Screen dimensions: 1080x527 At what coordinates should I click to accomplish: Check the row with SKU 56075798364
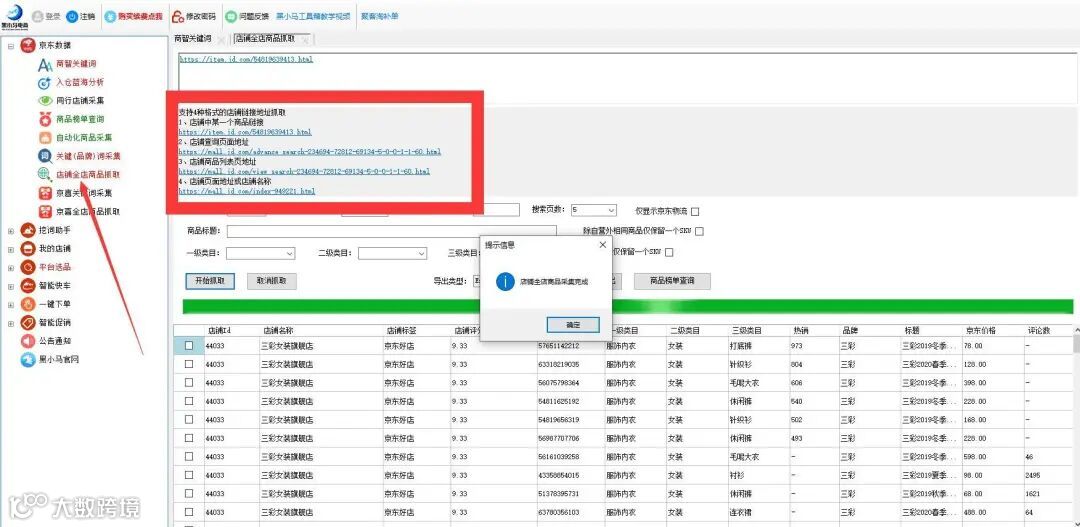pyautogui.click(x=189, y=383)
